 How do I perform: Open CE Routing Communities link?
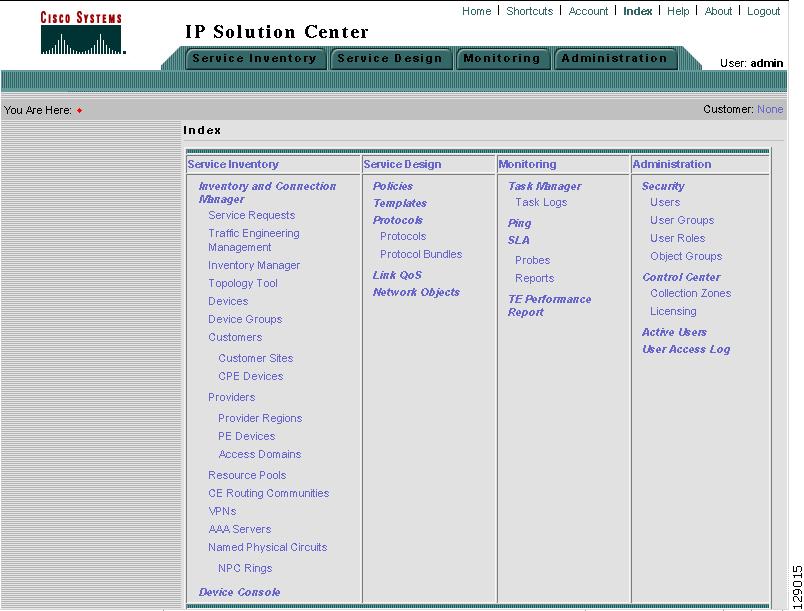[269, 493]
